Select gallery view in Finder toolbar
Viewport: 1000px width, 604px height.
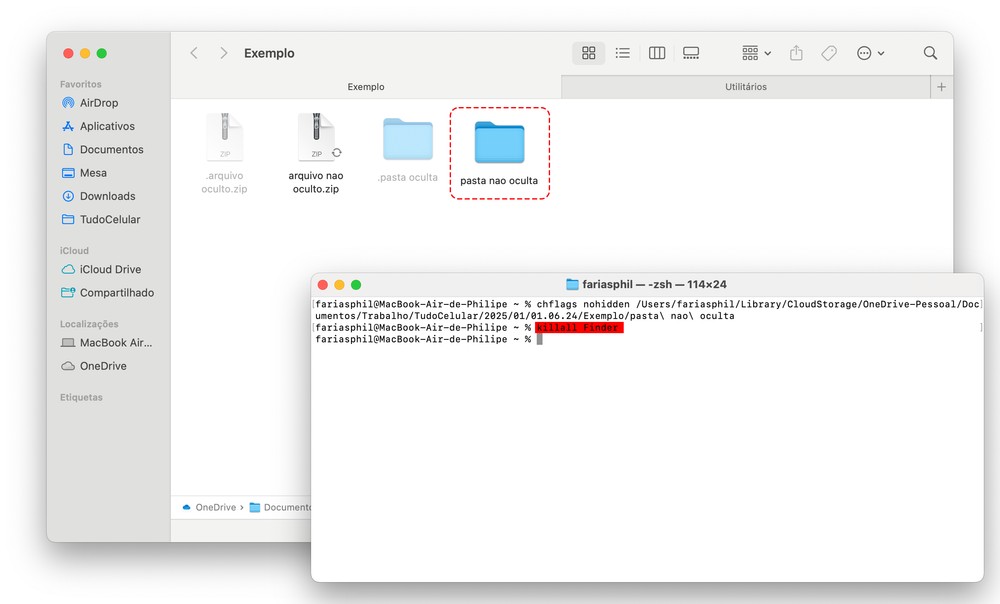[x=691, y=53]
